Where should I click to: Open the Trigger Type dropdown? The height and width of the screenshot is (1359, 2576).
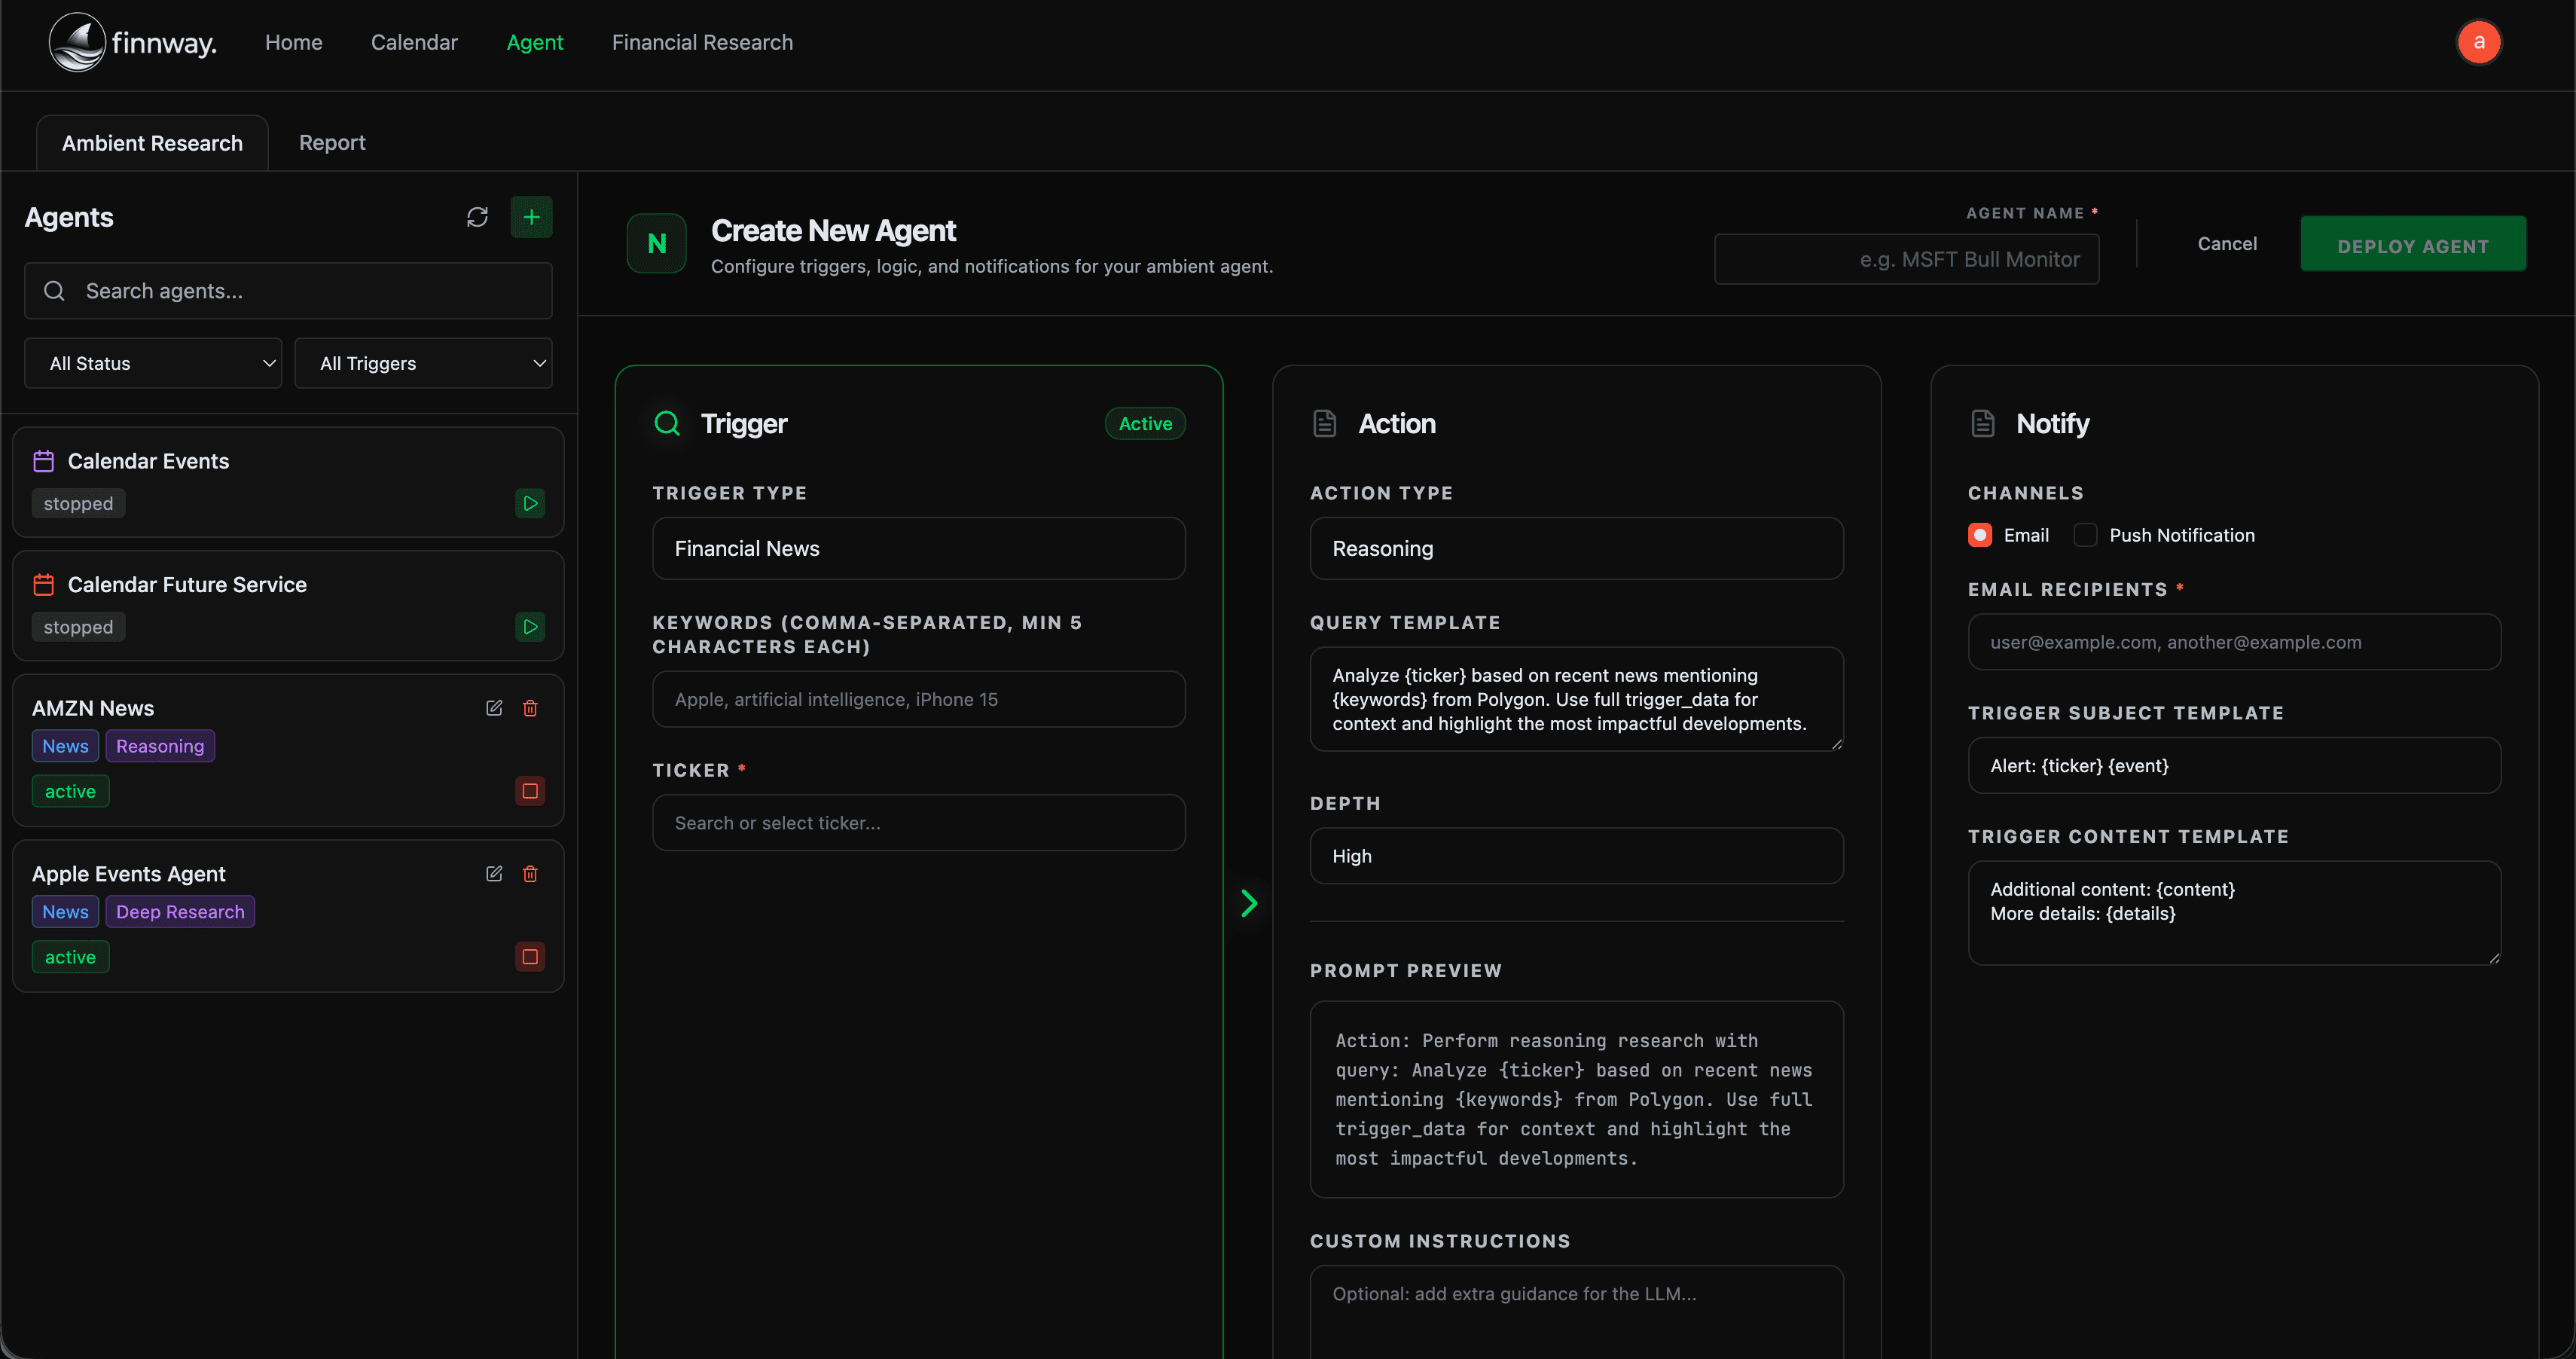[x=918, y=548]
